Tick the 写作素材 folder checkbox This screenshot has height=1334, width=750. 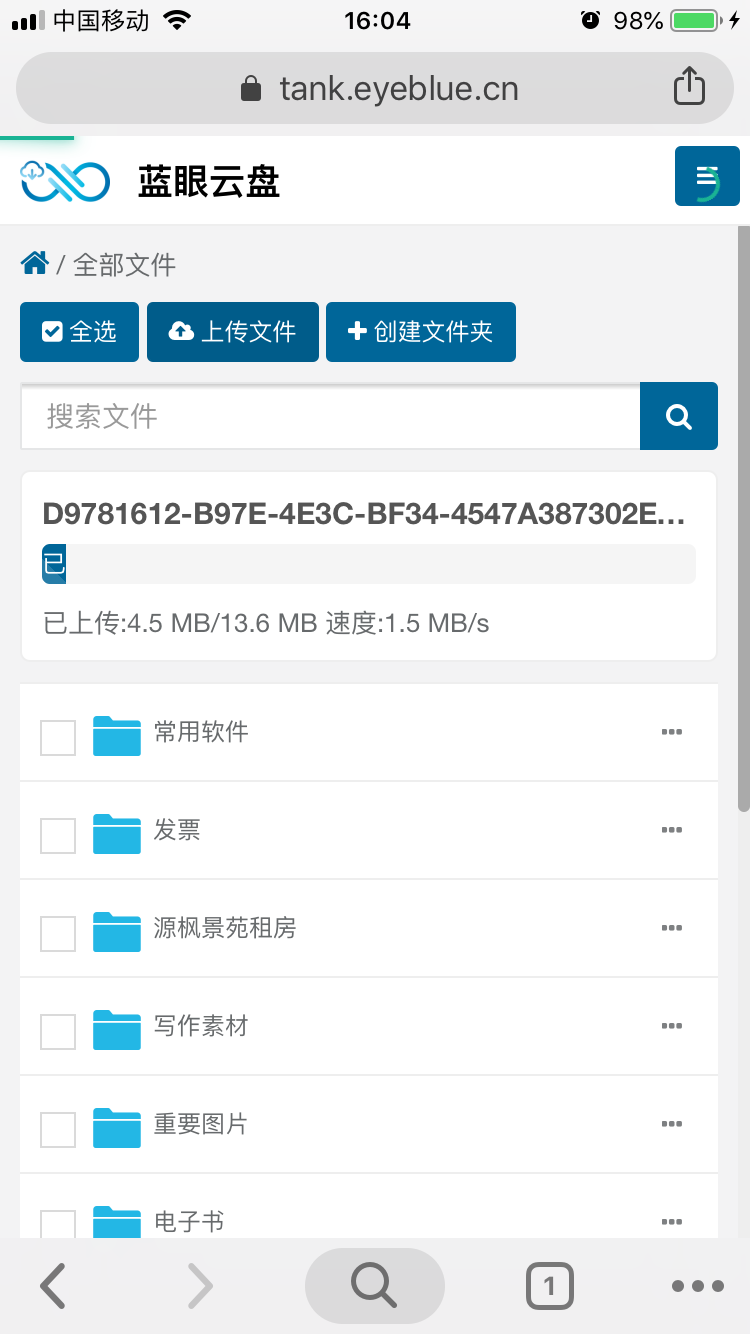click(x=58, y=1032)
